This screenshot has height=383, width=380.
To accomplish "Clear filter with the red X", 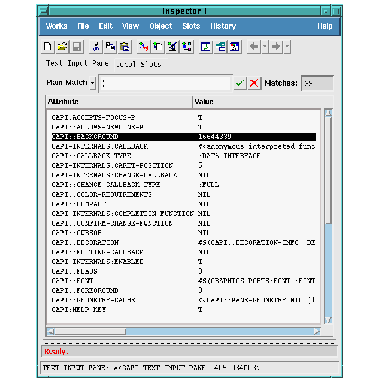I will point(254,83).
